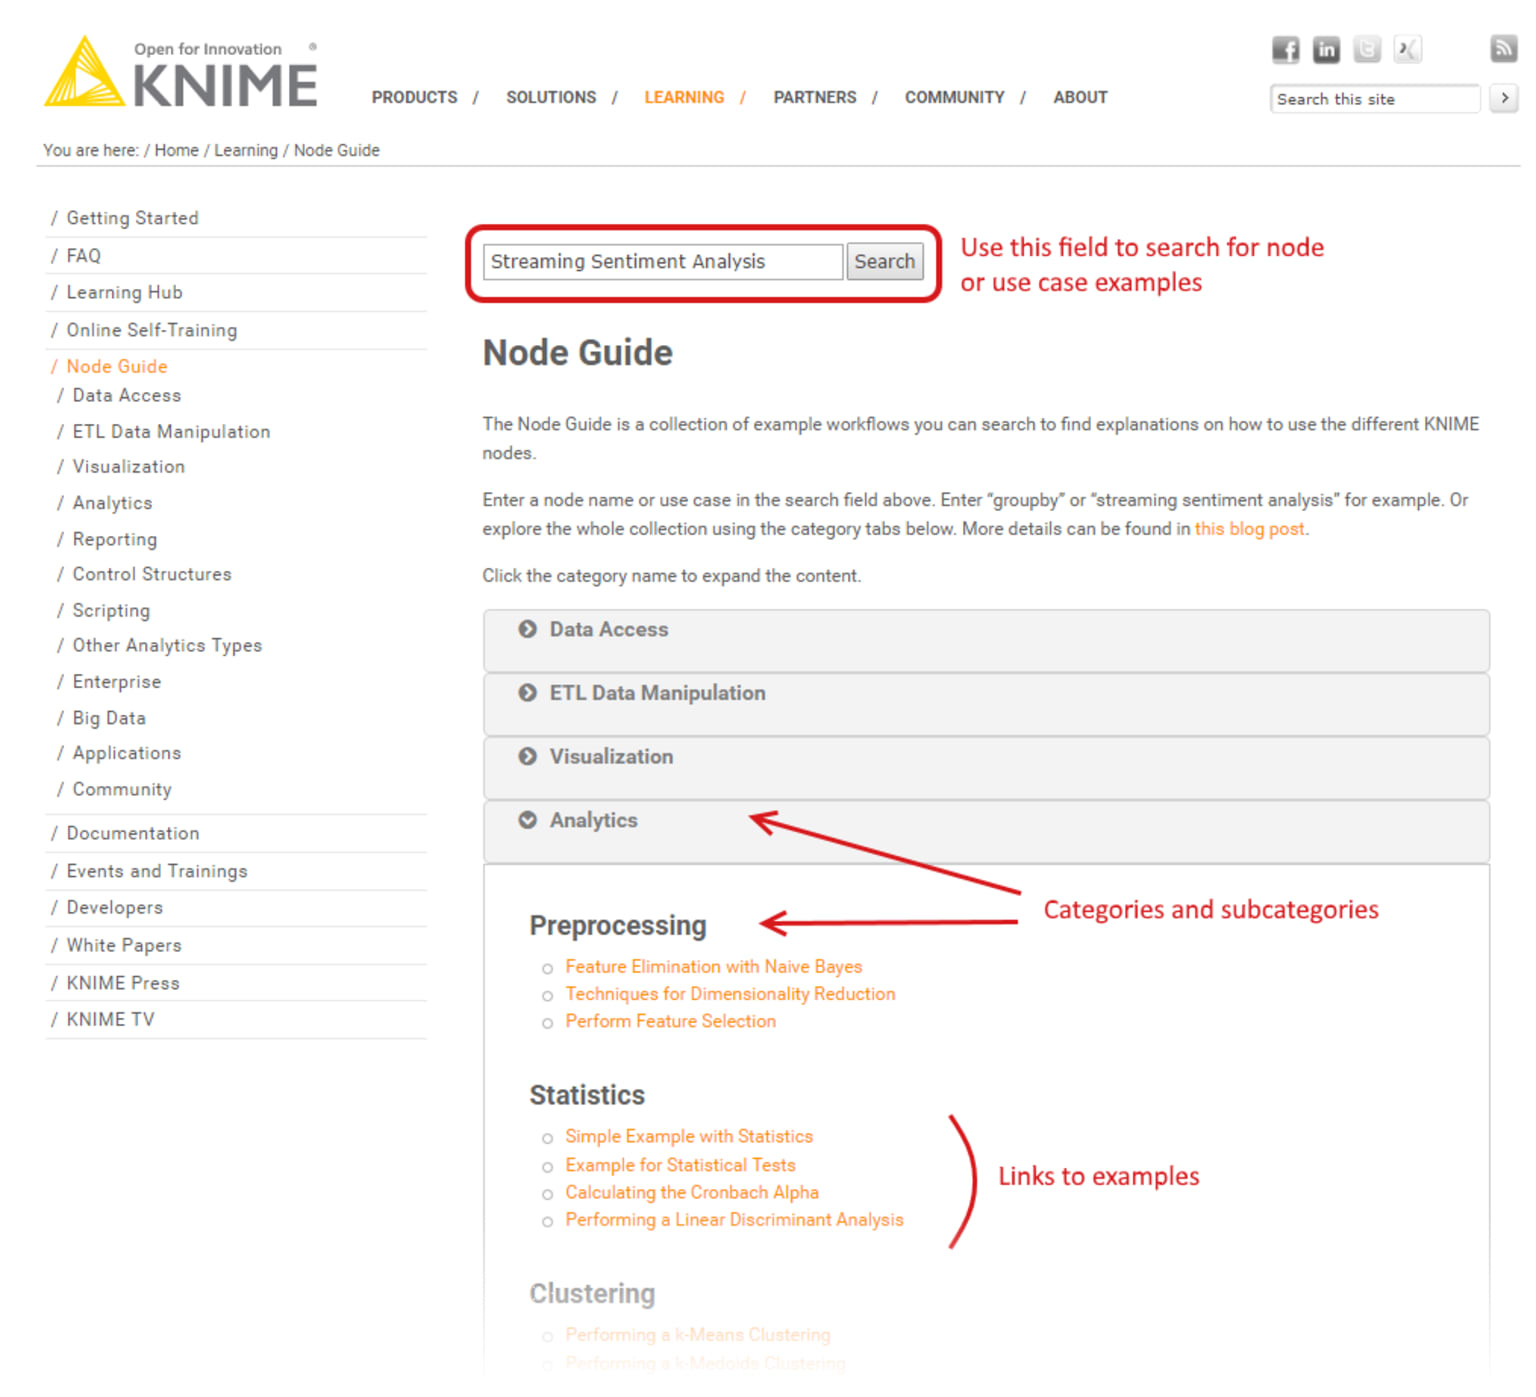Open Events and Trainings in the sidebar

[x=156, y=872]
